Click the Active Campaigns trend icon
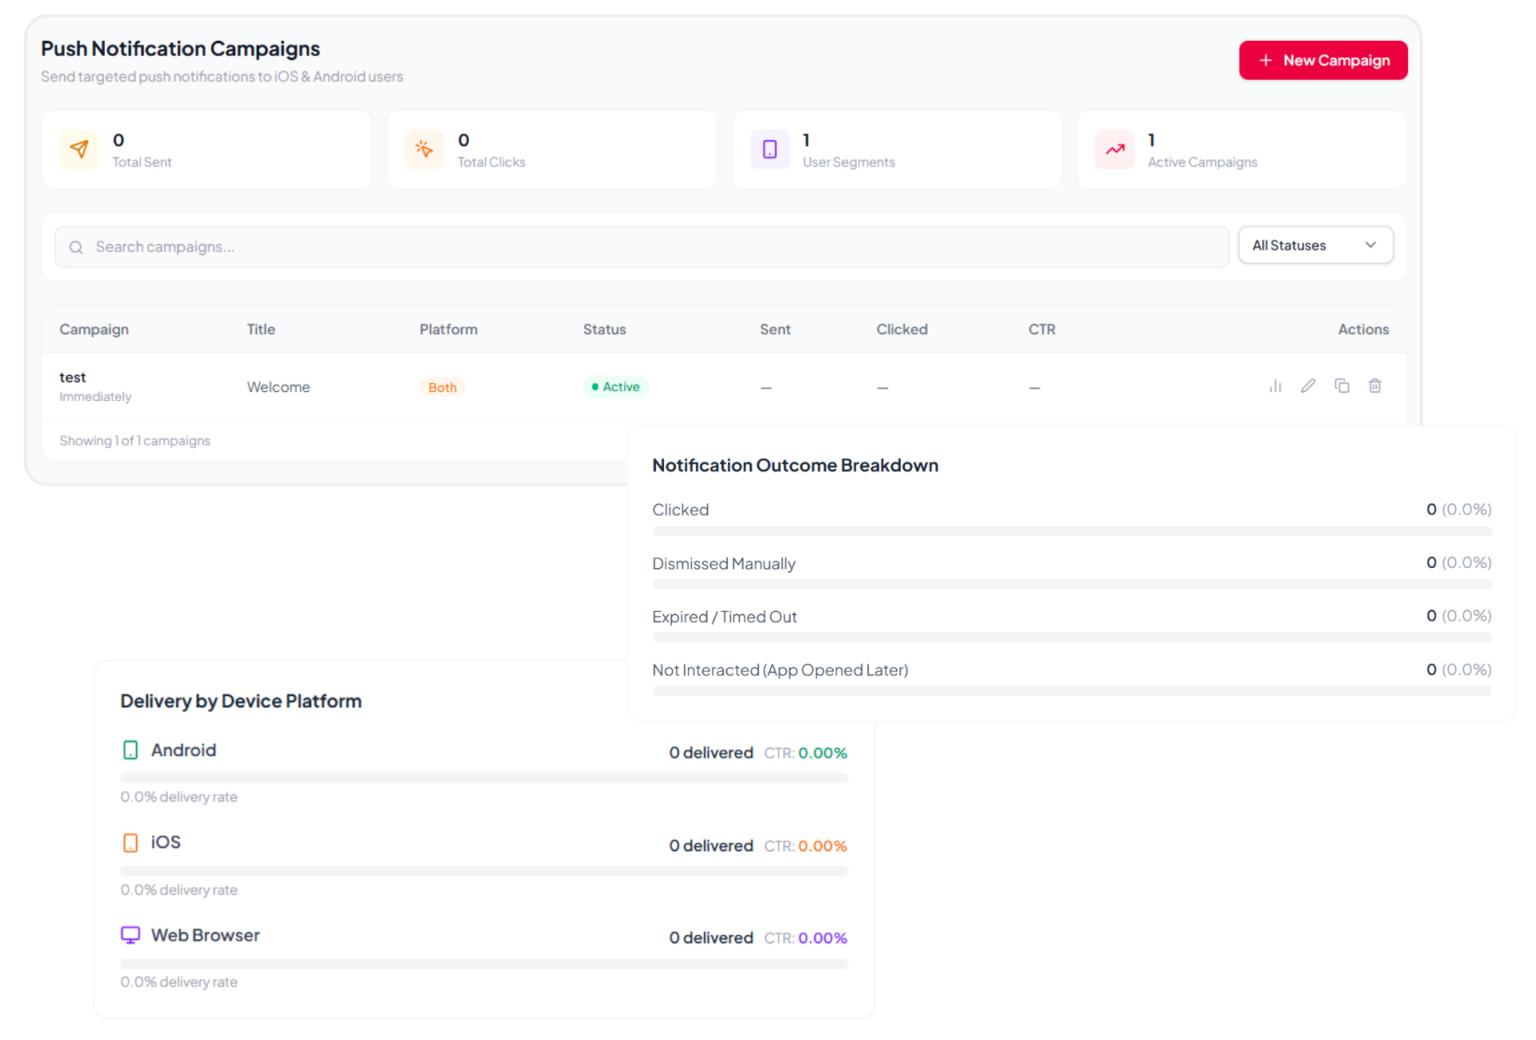This screenshot has width=1536, height=1040. pyautogui.click(x=1115, y=150)
